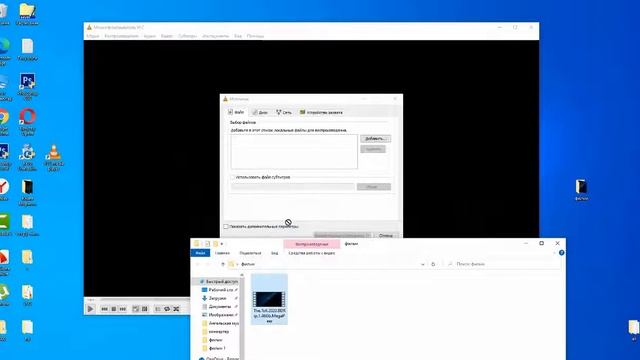Open Explorer help question mark icon
This screenshot has height=360, width=640.
pos(562,253)
